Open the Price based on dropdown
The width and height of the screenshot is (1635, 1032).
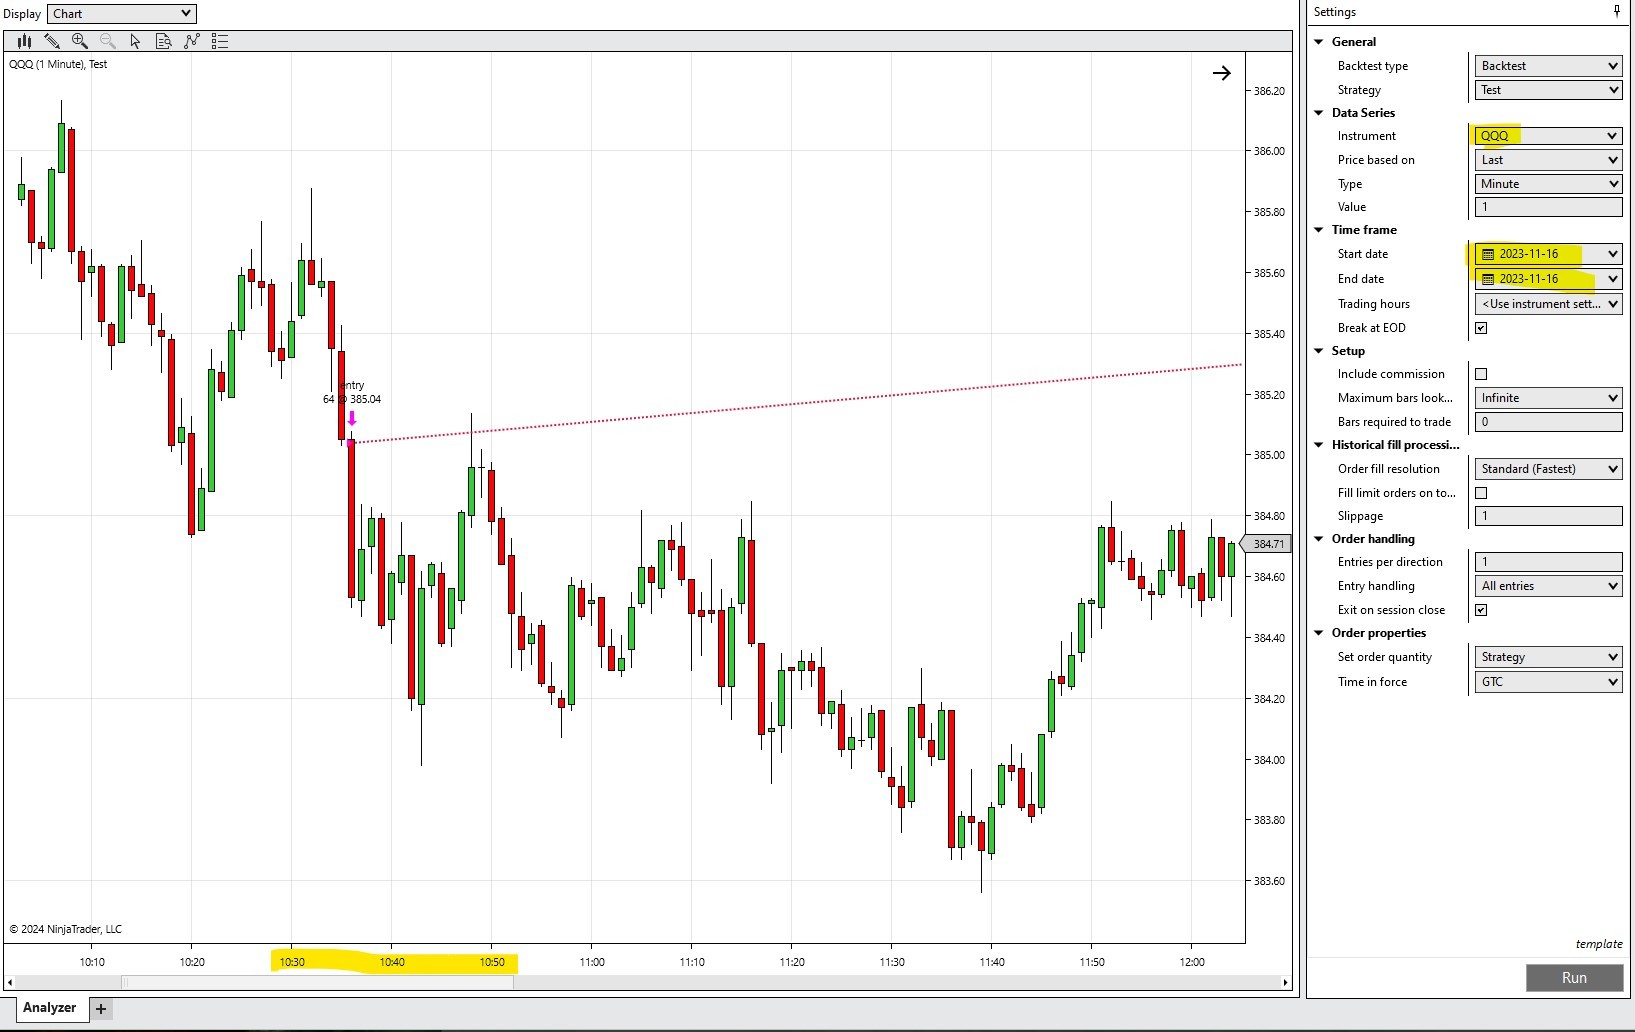click(1548, 160)
